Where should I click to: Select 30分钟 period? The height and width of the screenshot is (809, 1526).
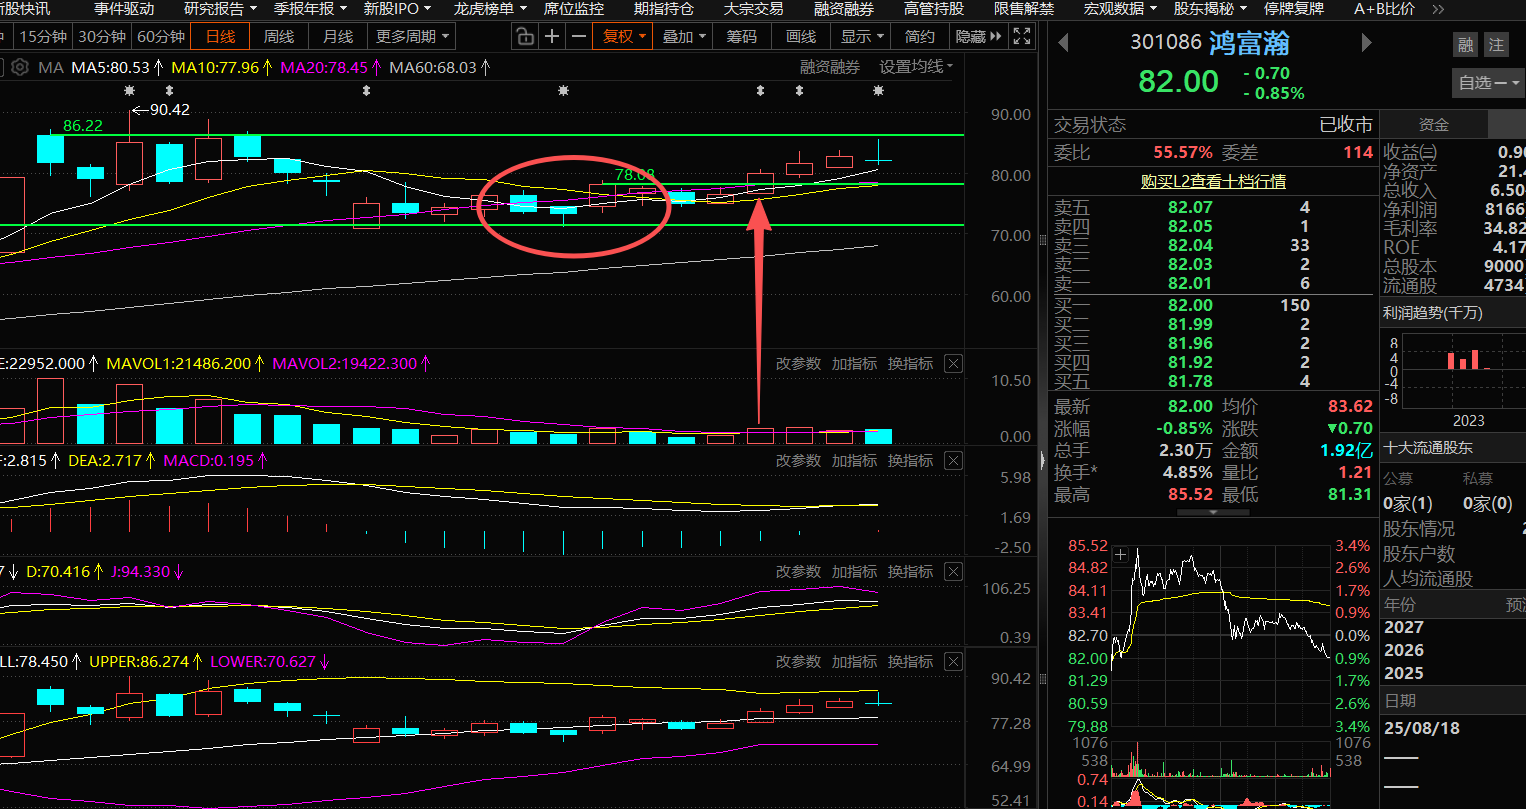click(102, 37)
